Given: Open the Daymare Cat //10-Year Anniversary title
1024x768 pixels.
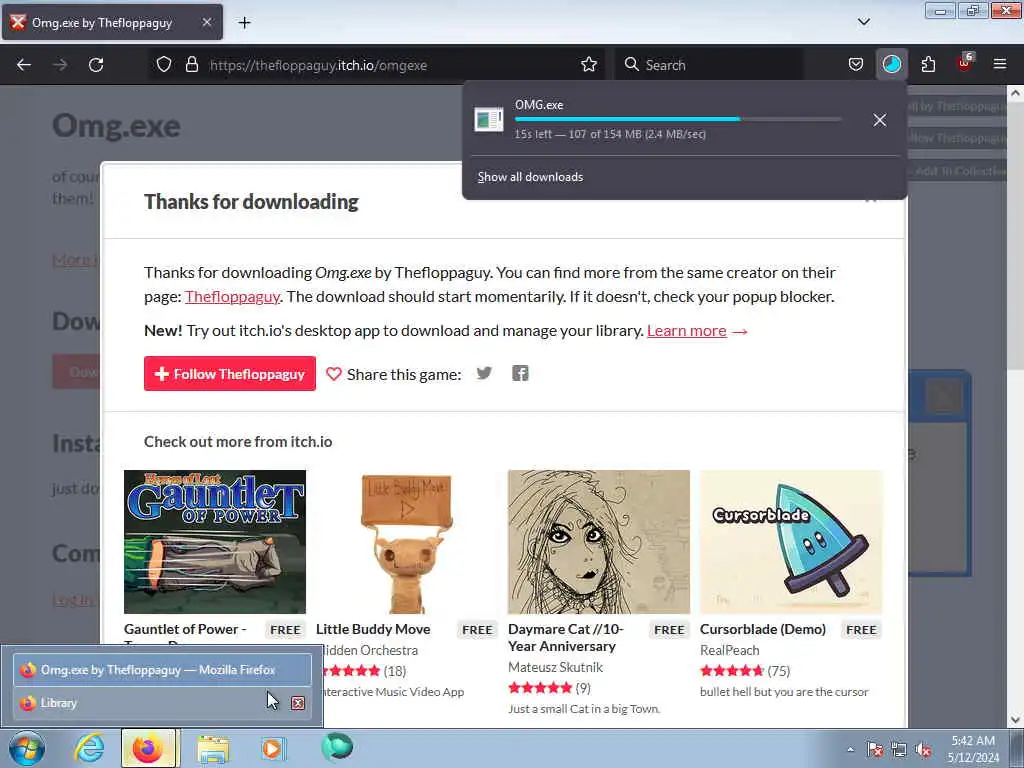Looking at the screenshot, I should click(x=566, y=637).
